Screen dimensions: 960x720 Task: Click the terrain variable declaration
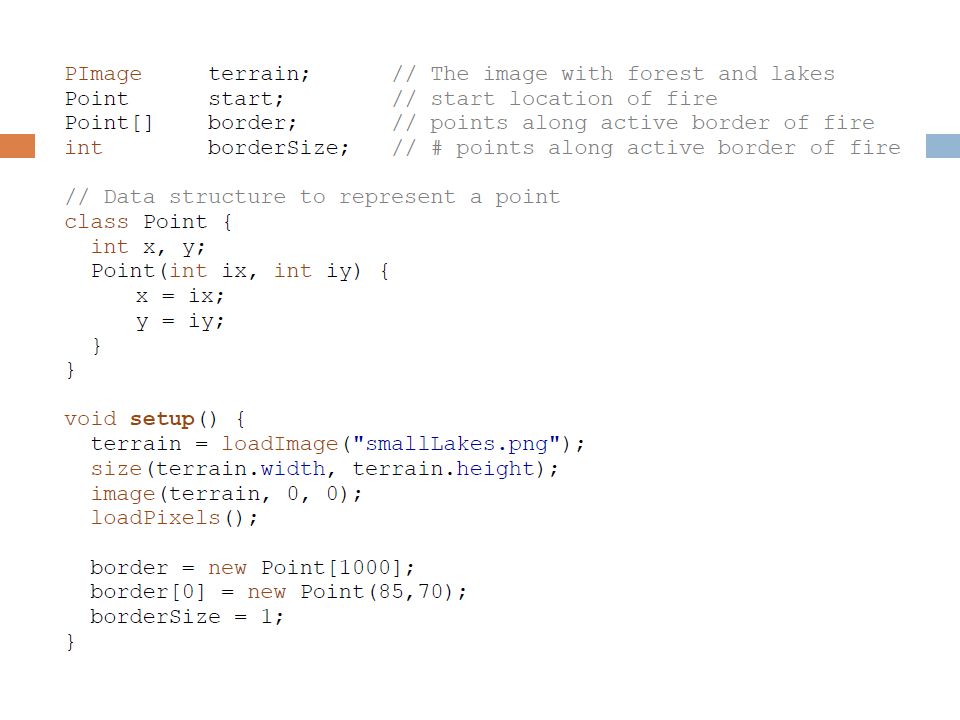259,74
